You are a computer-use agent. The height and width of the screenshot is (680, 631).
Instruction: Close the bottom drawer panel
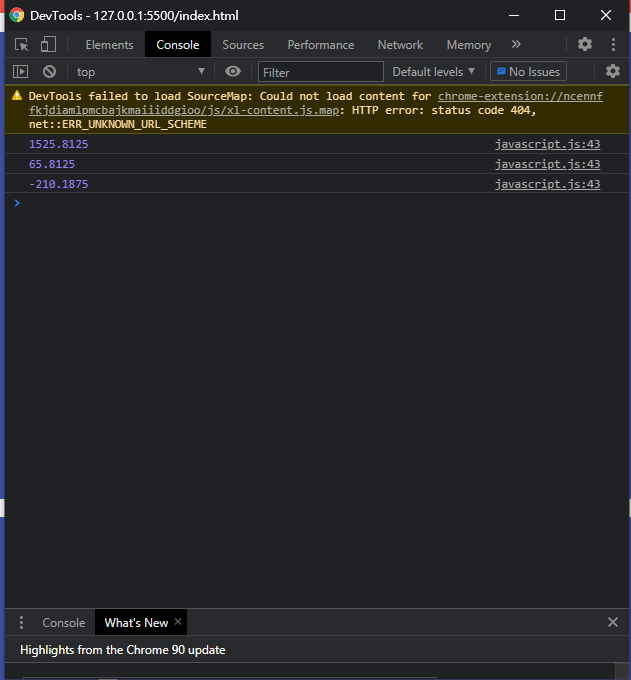(613, 622)
